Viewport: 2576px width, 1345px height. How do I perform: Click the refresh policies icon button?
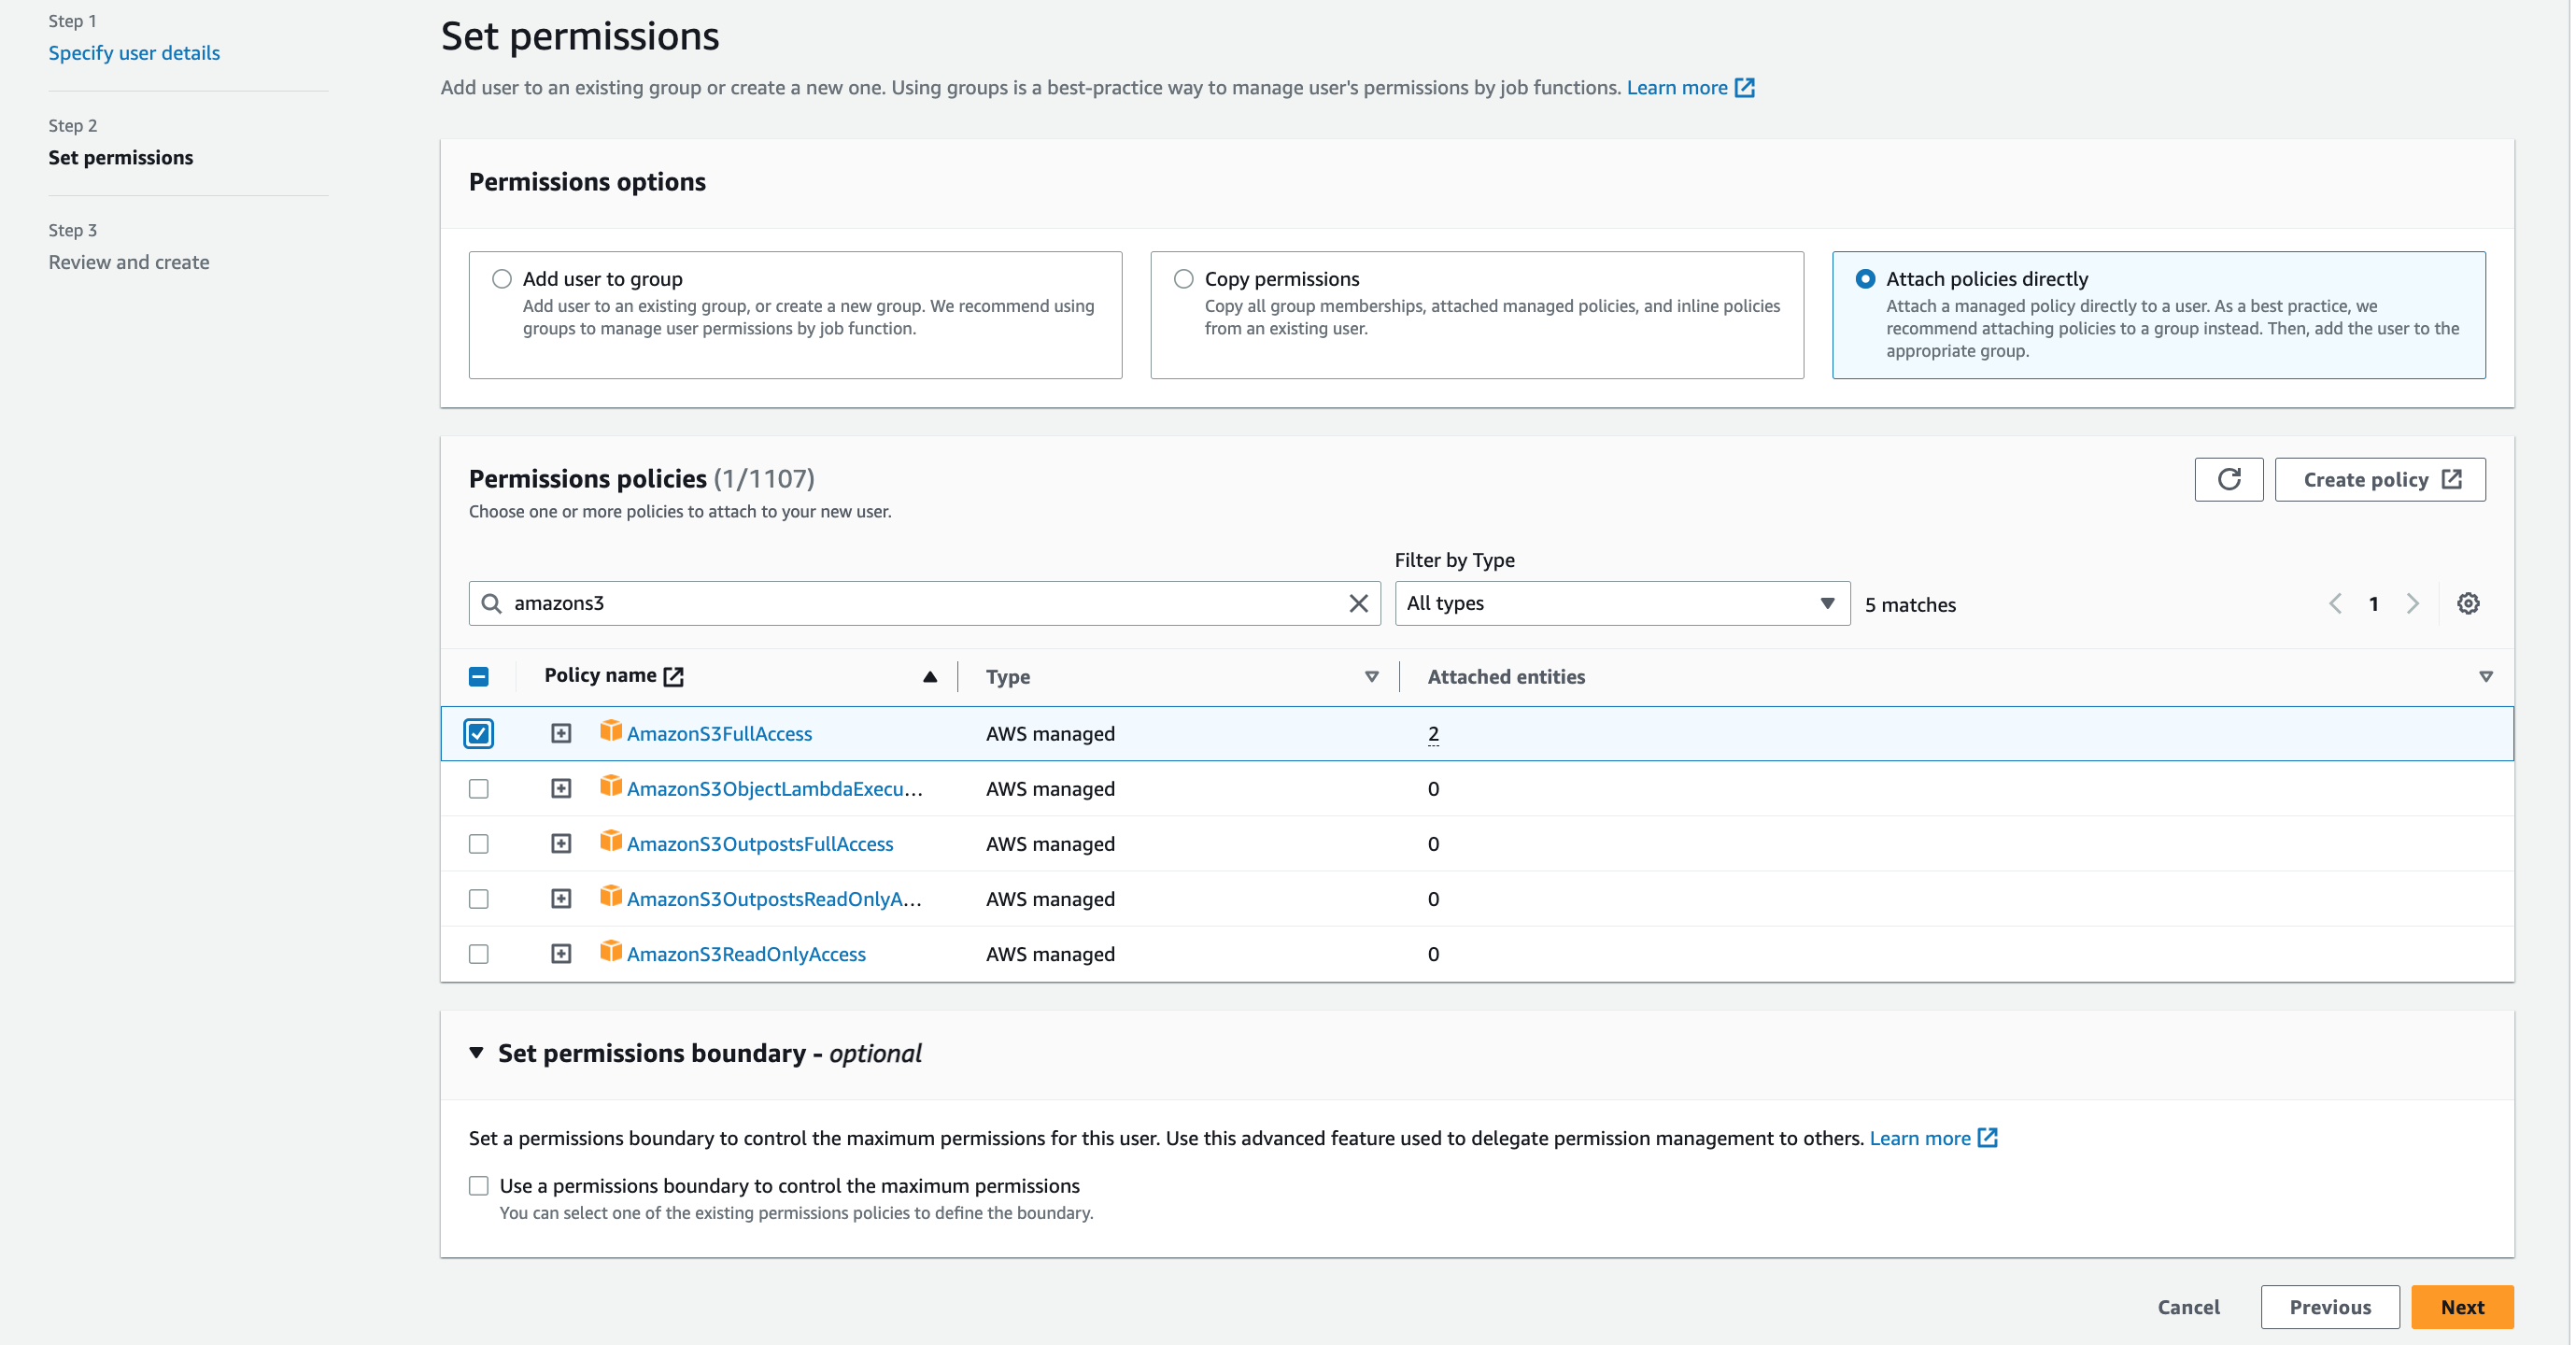[x=2228, y=479]
